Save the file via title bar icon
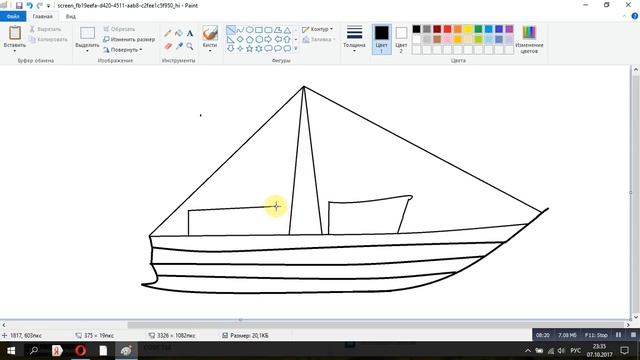Image resolution: width=640 pixels, height=360 pixels. [x=19, y=6]
